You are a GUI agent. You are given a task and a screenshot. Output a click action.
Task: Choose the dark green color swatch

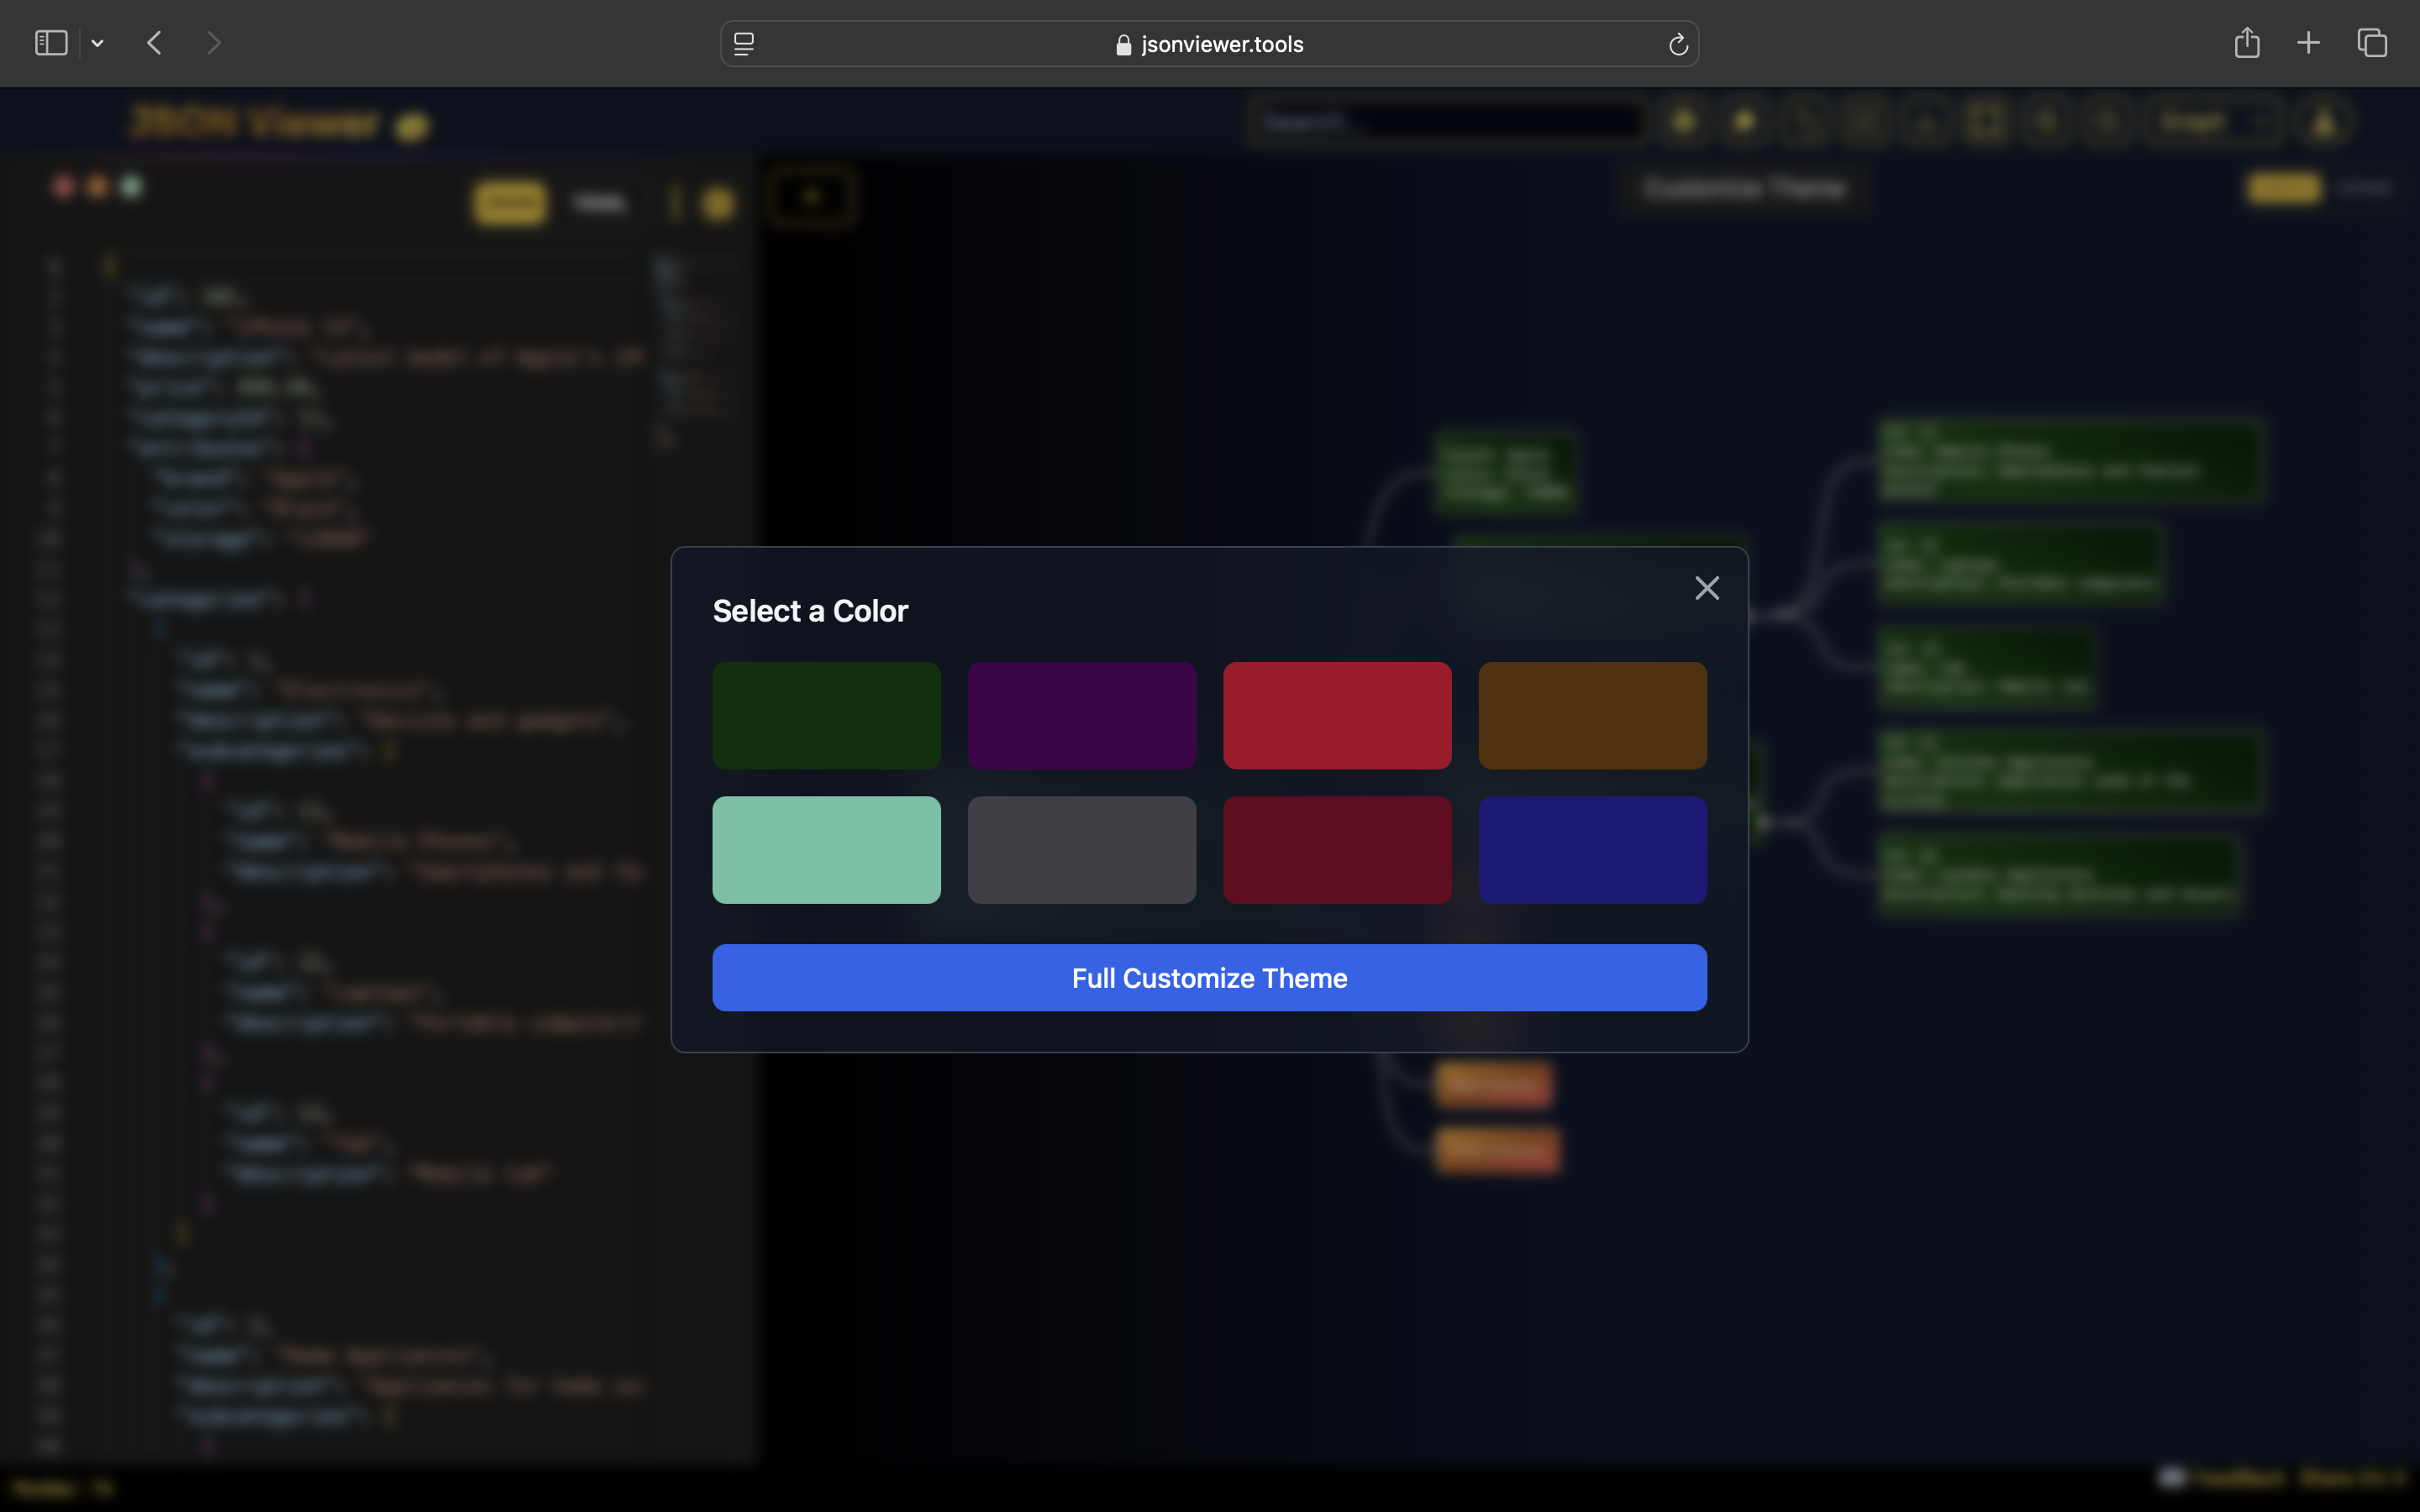point(826,715)
